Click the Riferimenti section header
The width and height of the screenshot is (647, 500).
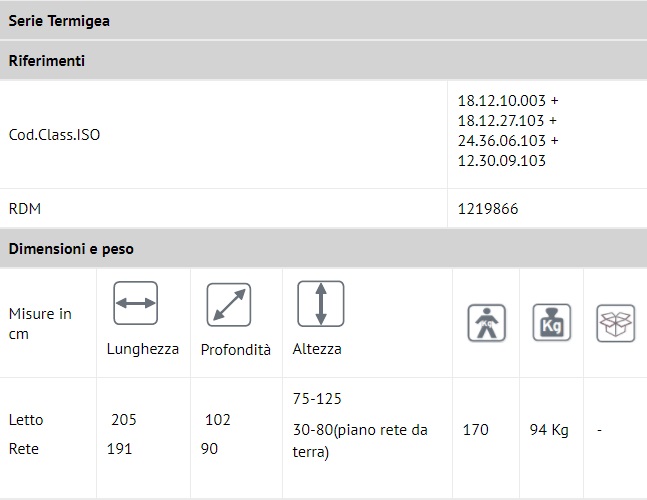pos(47,61)
